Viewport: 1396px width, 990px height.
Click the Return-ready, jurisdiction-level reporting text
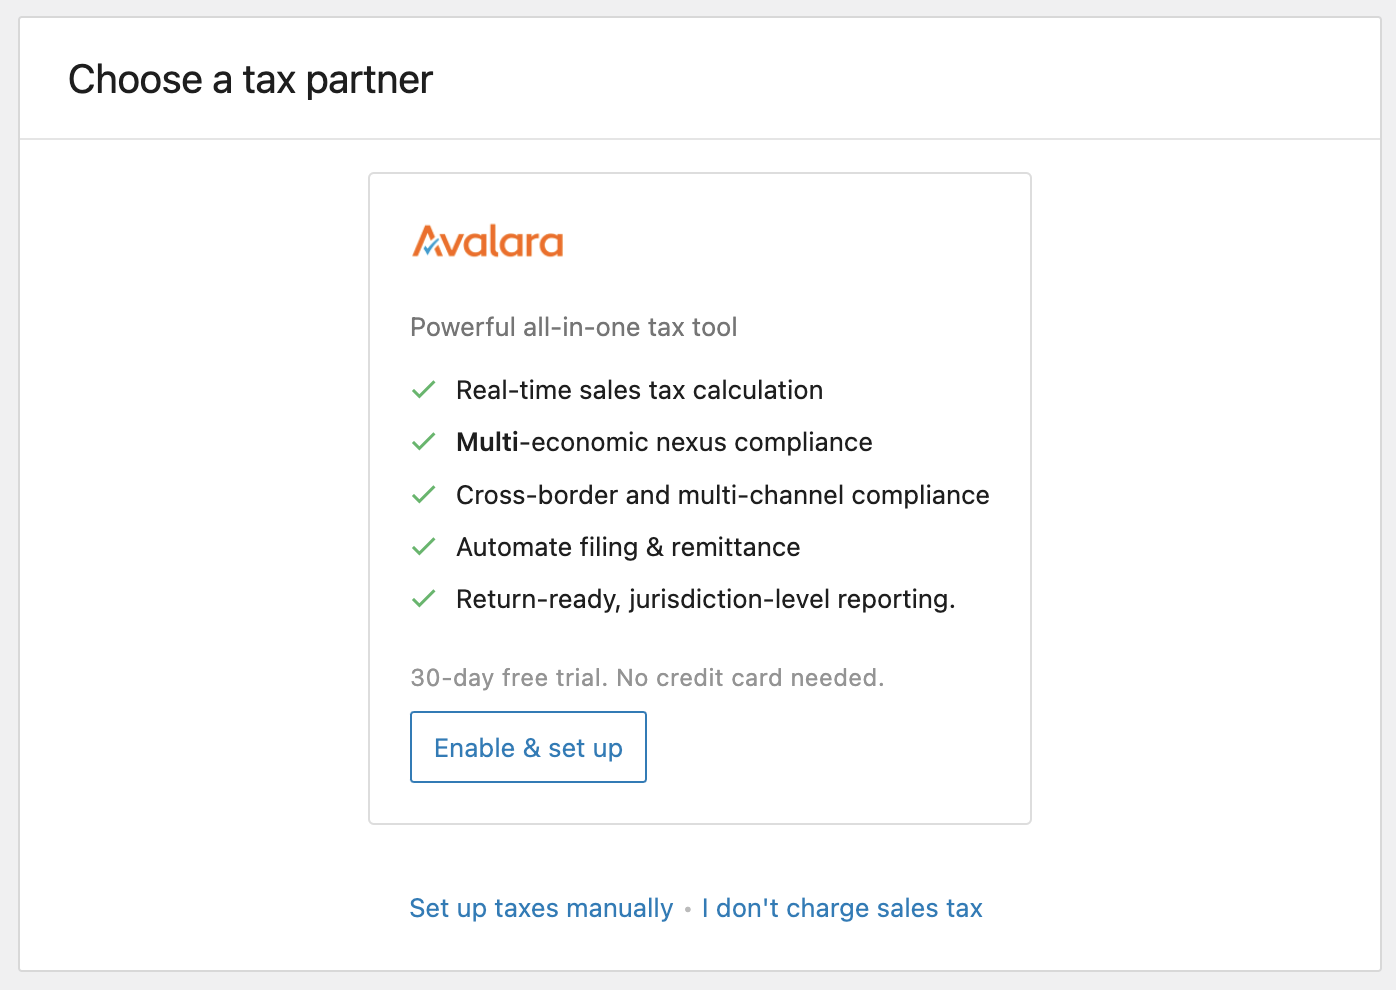[x=705, y=599]
